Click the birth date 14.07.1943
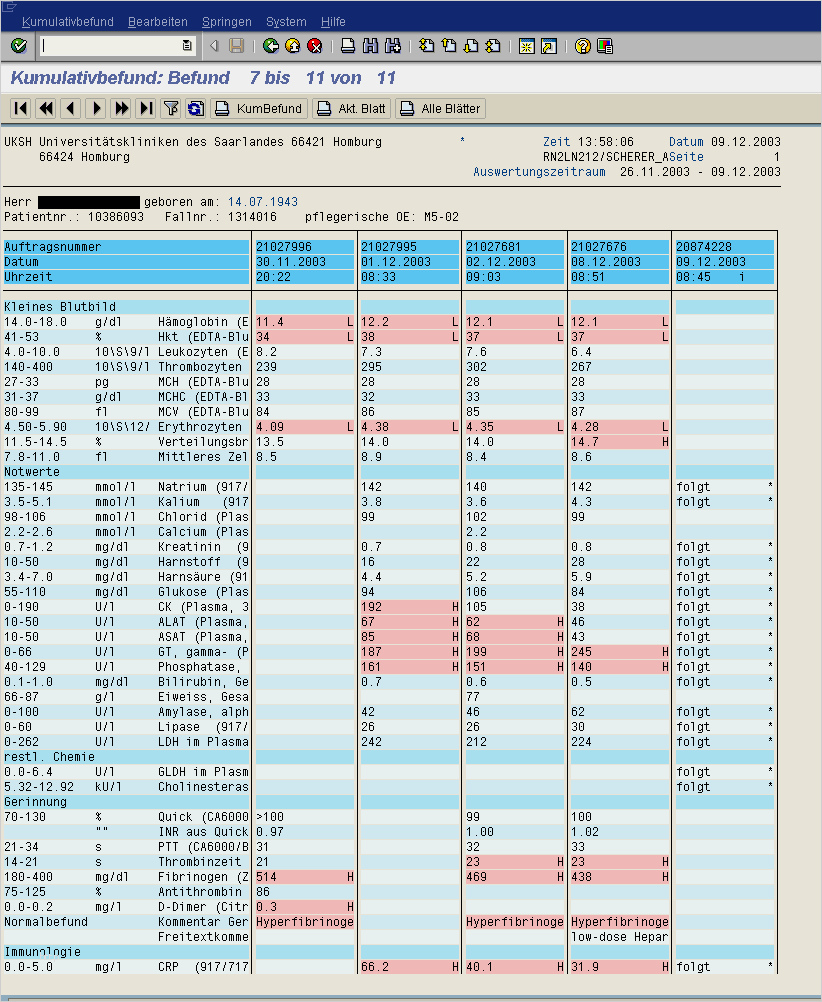Viewport: 822px width, 1002px height. [x=263, y=202]
